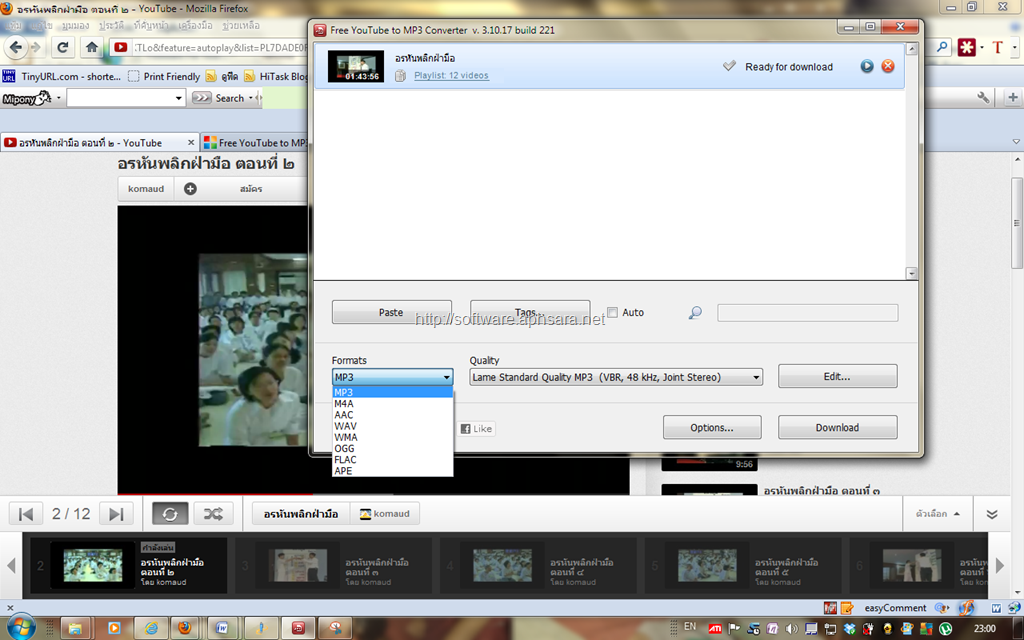
Task: Open the TinyURL.com bookmark
Action: [62, 76]
